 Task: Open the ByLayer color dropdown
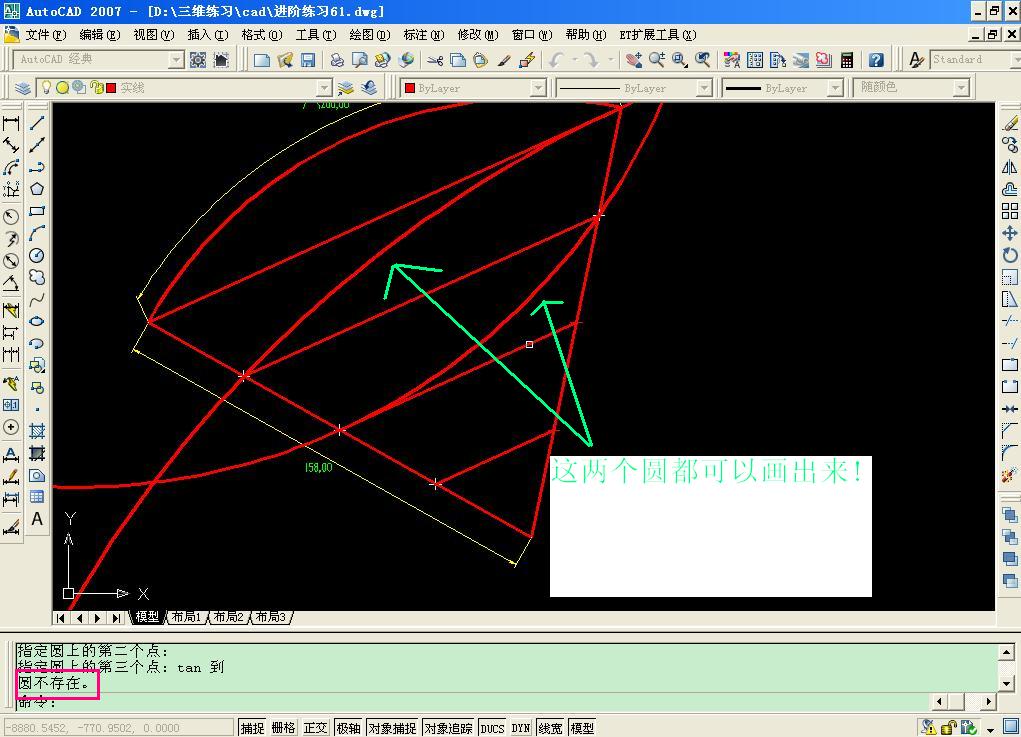(x=538, y=87)
